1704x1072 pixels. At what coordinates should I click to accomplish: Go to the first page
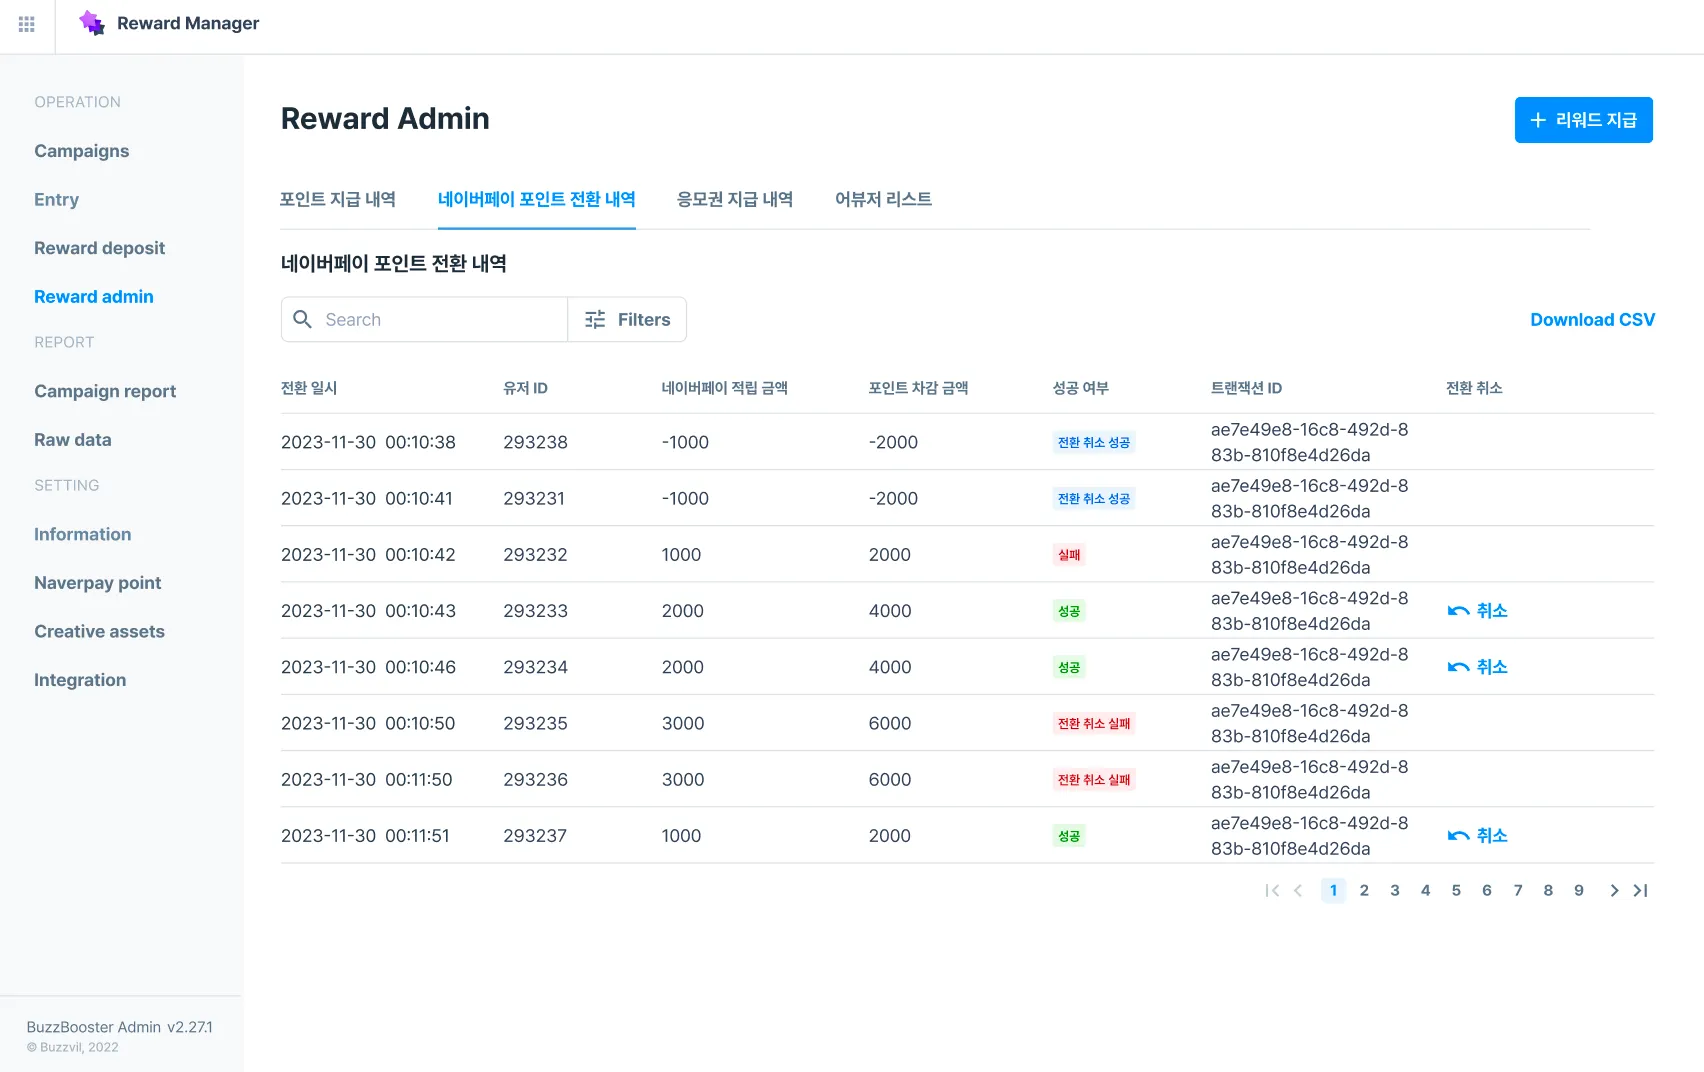pos(1272,890)
